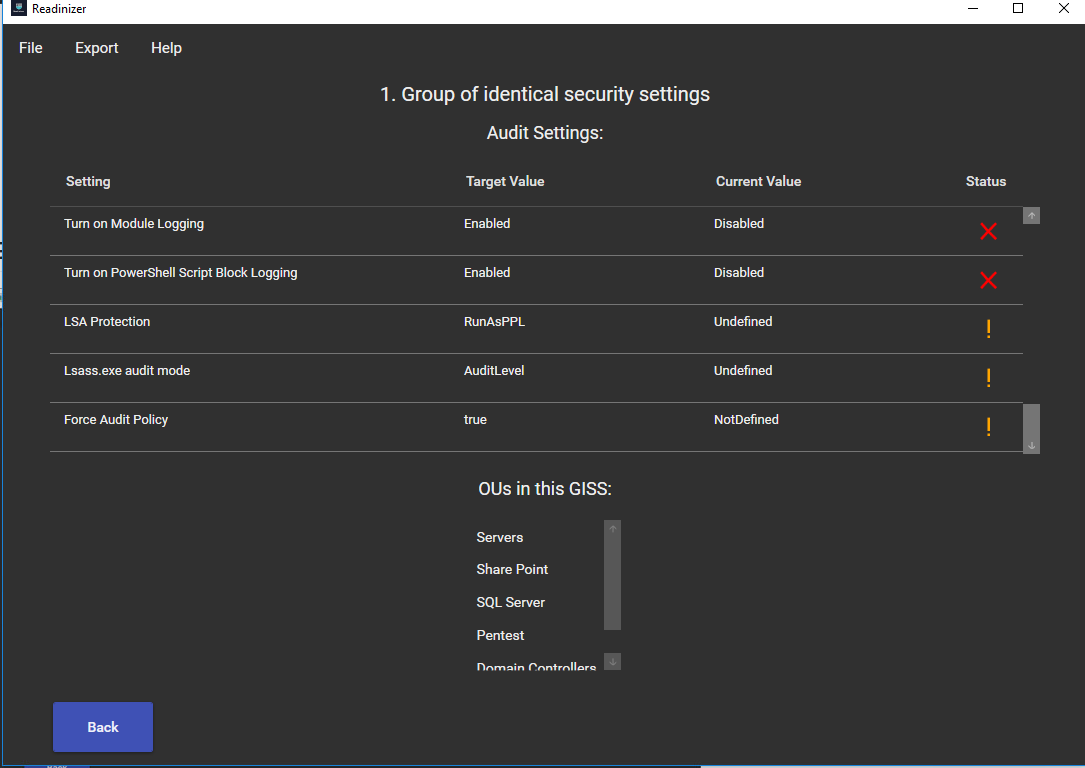
Task: Click the red X beside PowerShell Script Block Logging
Action: pos(988,280)
